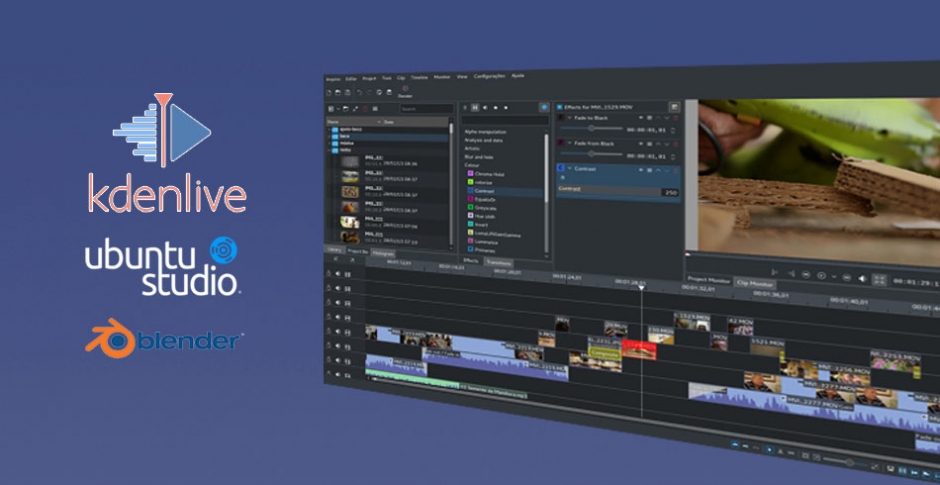Lock the topmost timeline track
Image resolution: width=940 pixels, height=485 pixels.
click(x=329, y=273)
